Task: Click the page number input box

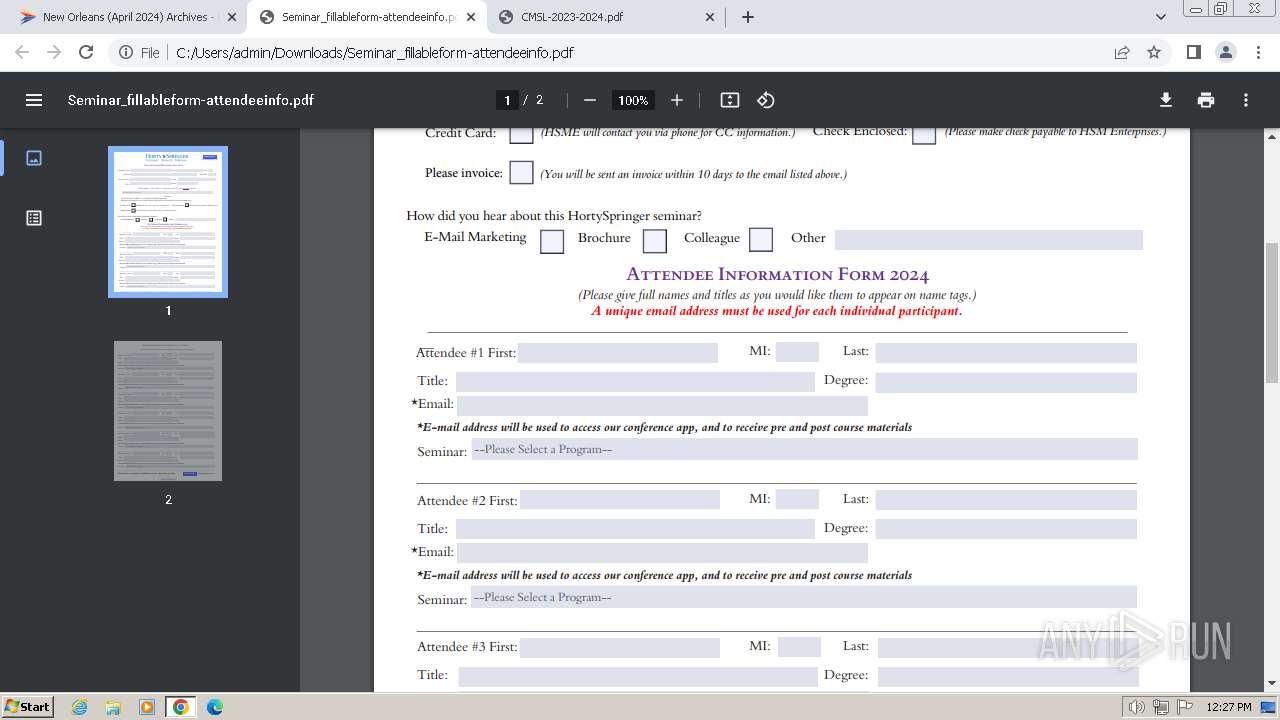Action: click(507, 100)
